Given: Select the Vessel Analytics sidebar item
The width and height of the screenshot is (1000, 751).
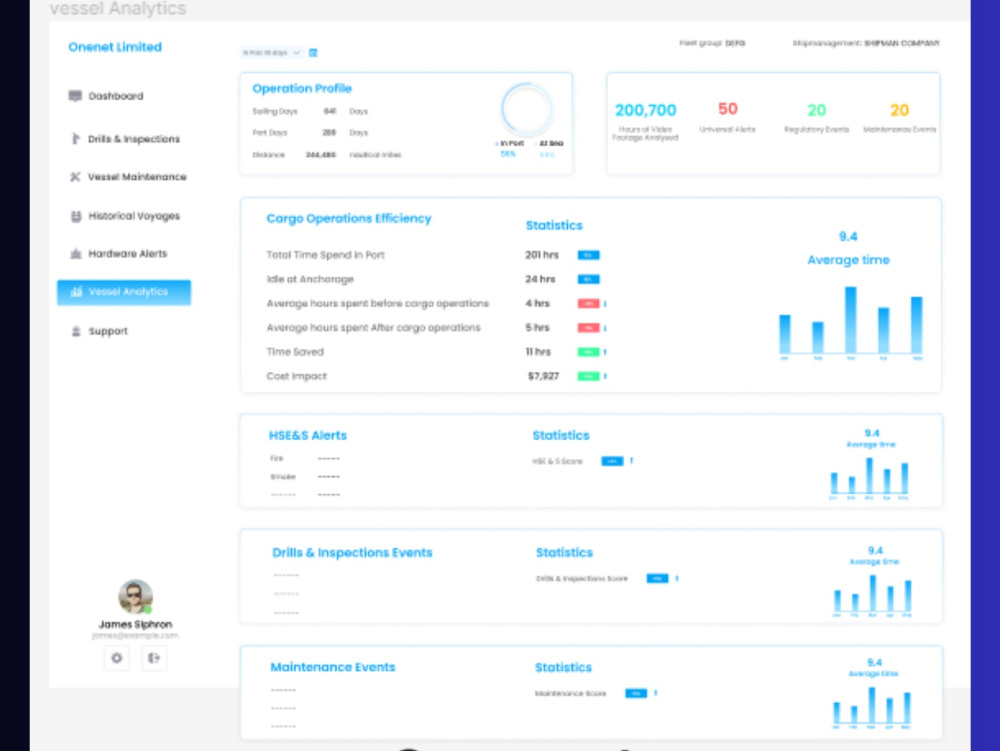Looking at the screenshot, I should pyautogui.click(x=124, y=292).
